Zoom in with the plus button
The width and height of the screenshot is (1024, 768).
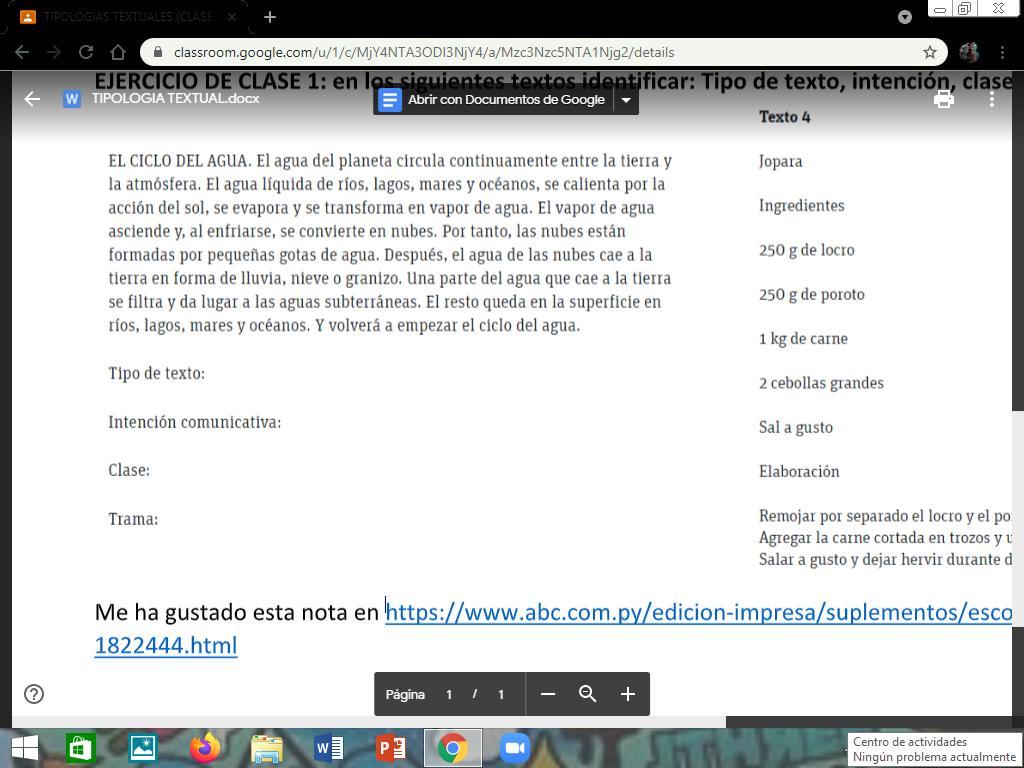coord(628,694)
